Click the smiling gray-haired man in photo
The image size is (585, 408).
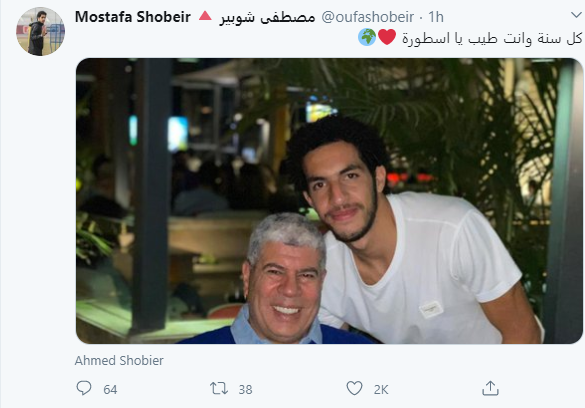284,280
